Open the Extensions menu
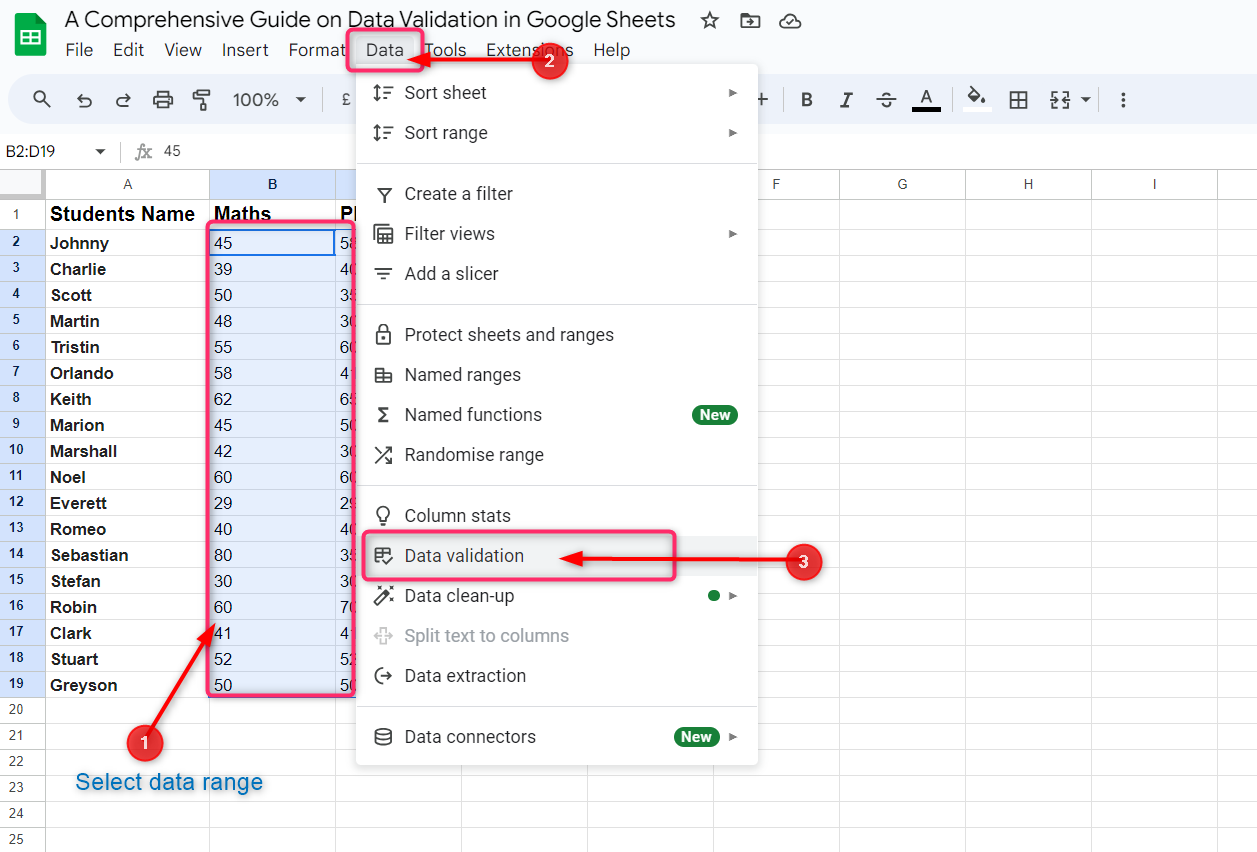This screenshot has width=1257, height=852. [x=529, y=50]
